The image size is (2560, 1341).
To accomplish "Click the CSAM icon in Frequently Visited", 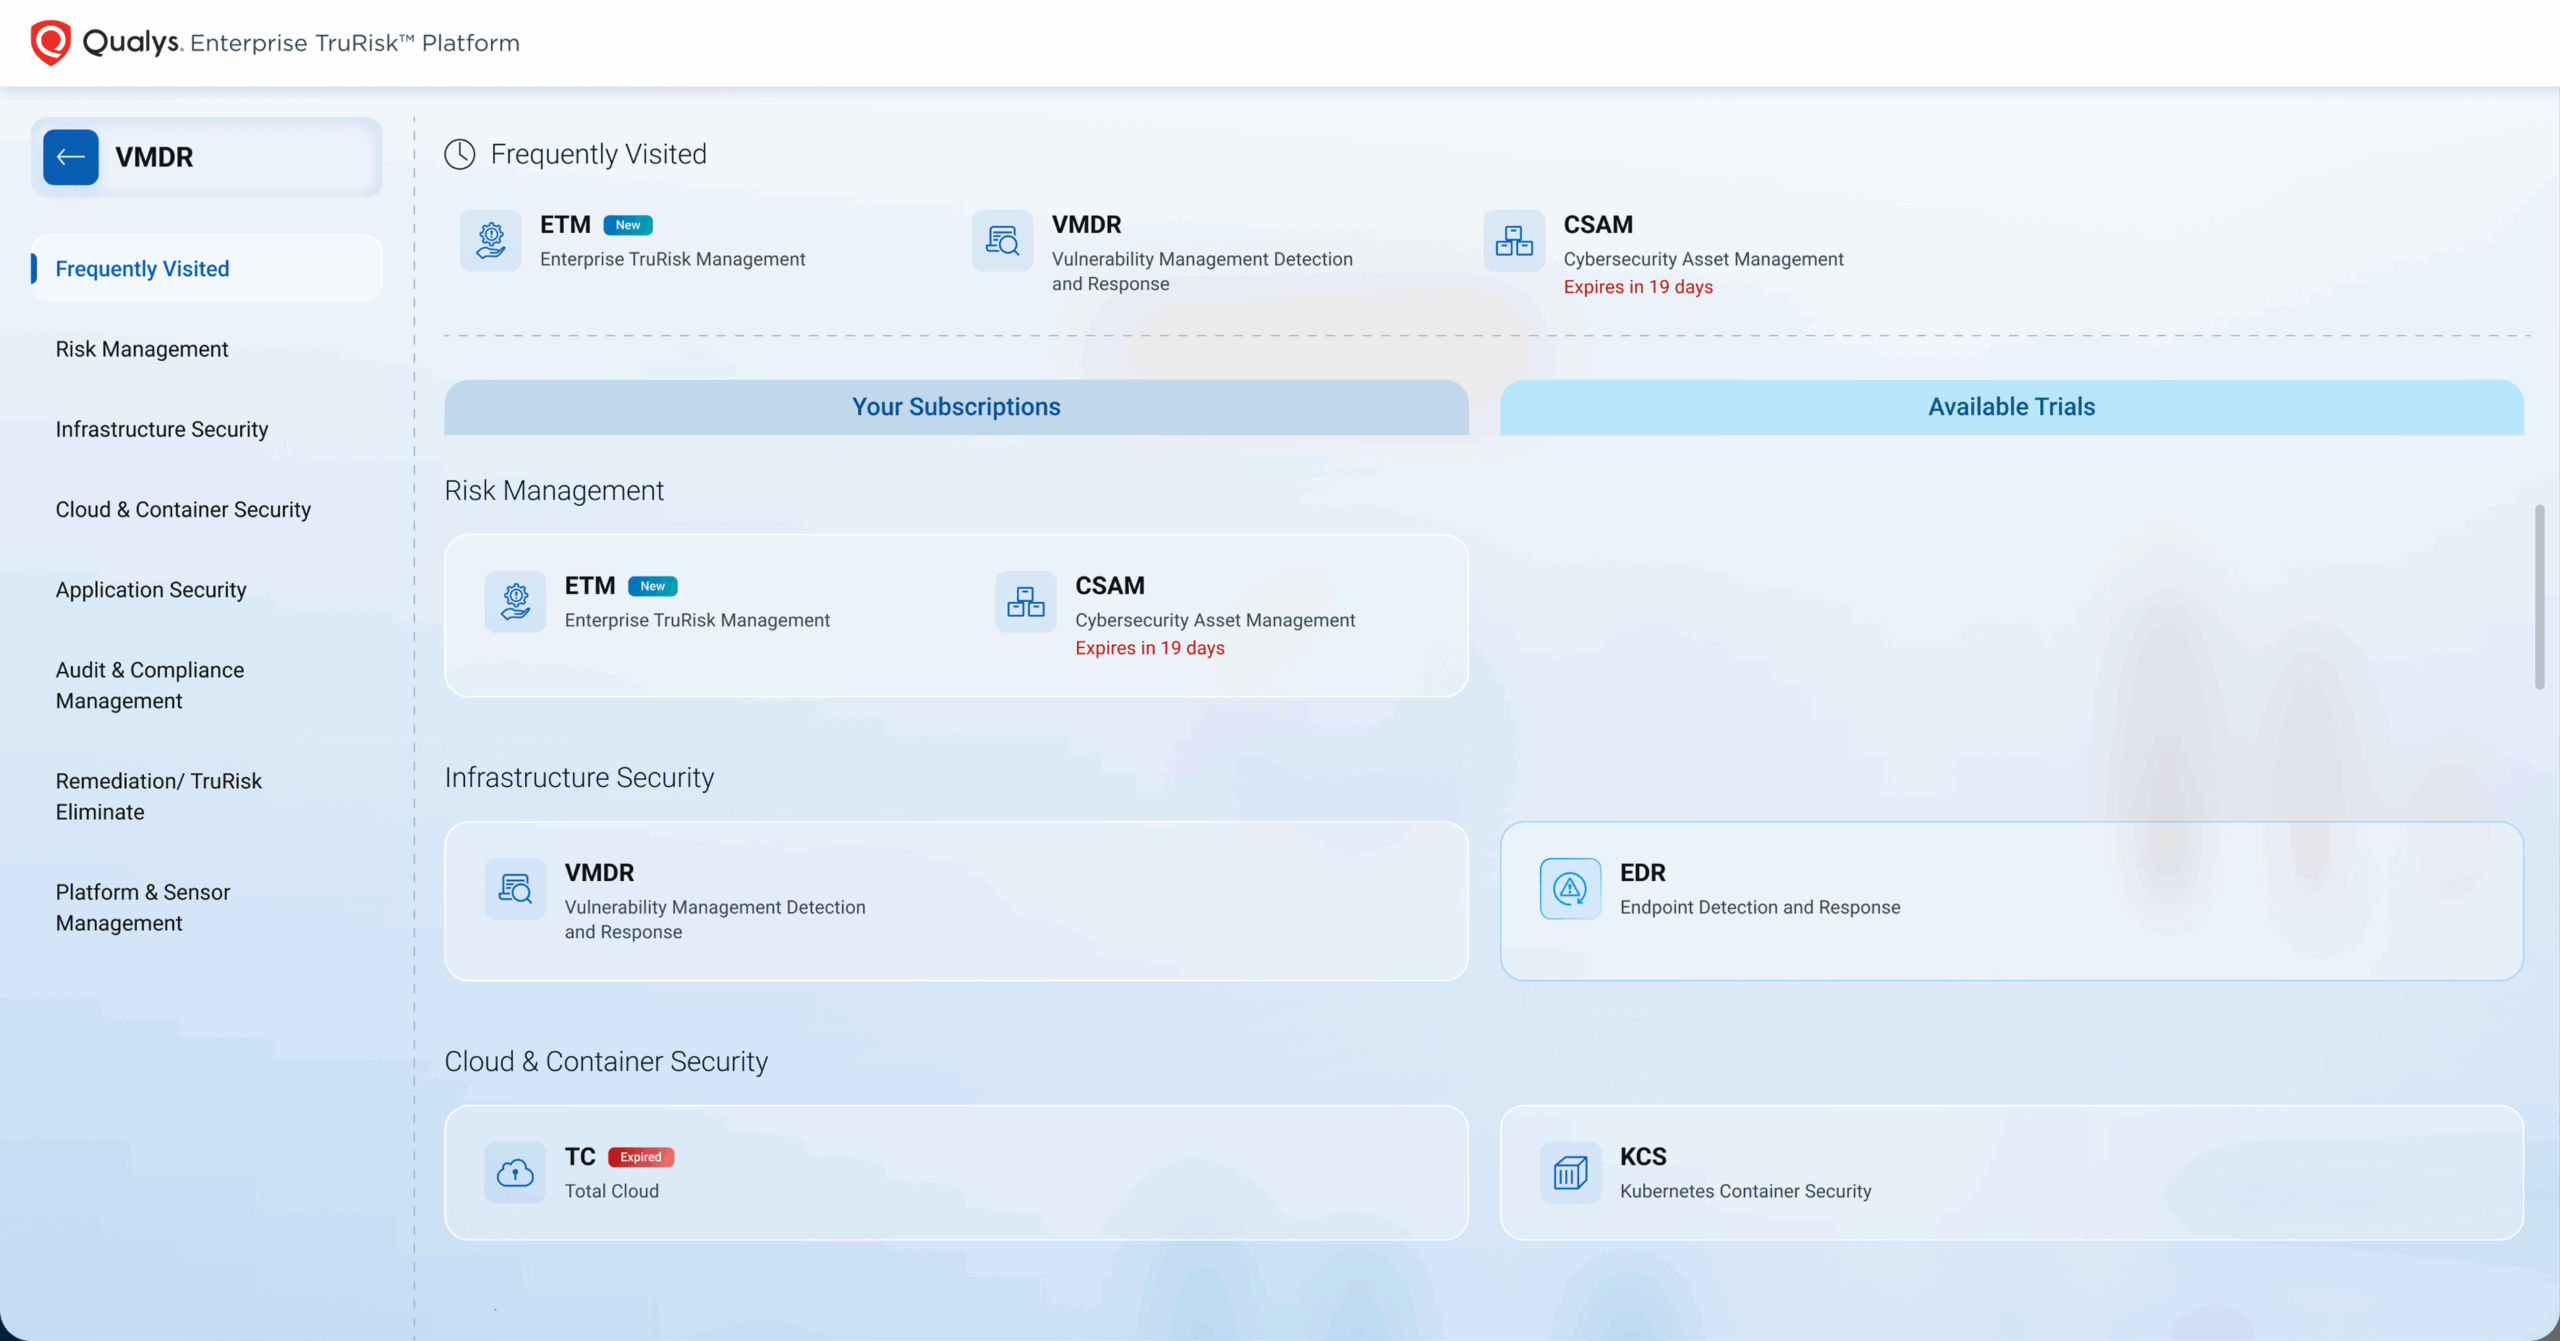I will (x=1514, y=240).
